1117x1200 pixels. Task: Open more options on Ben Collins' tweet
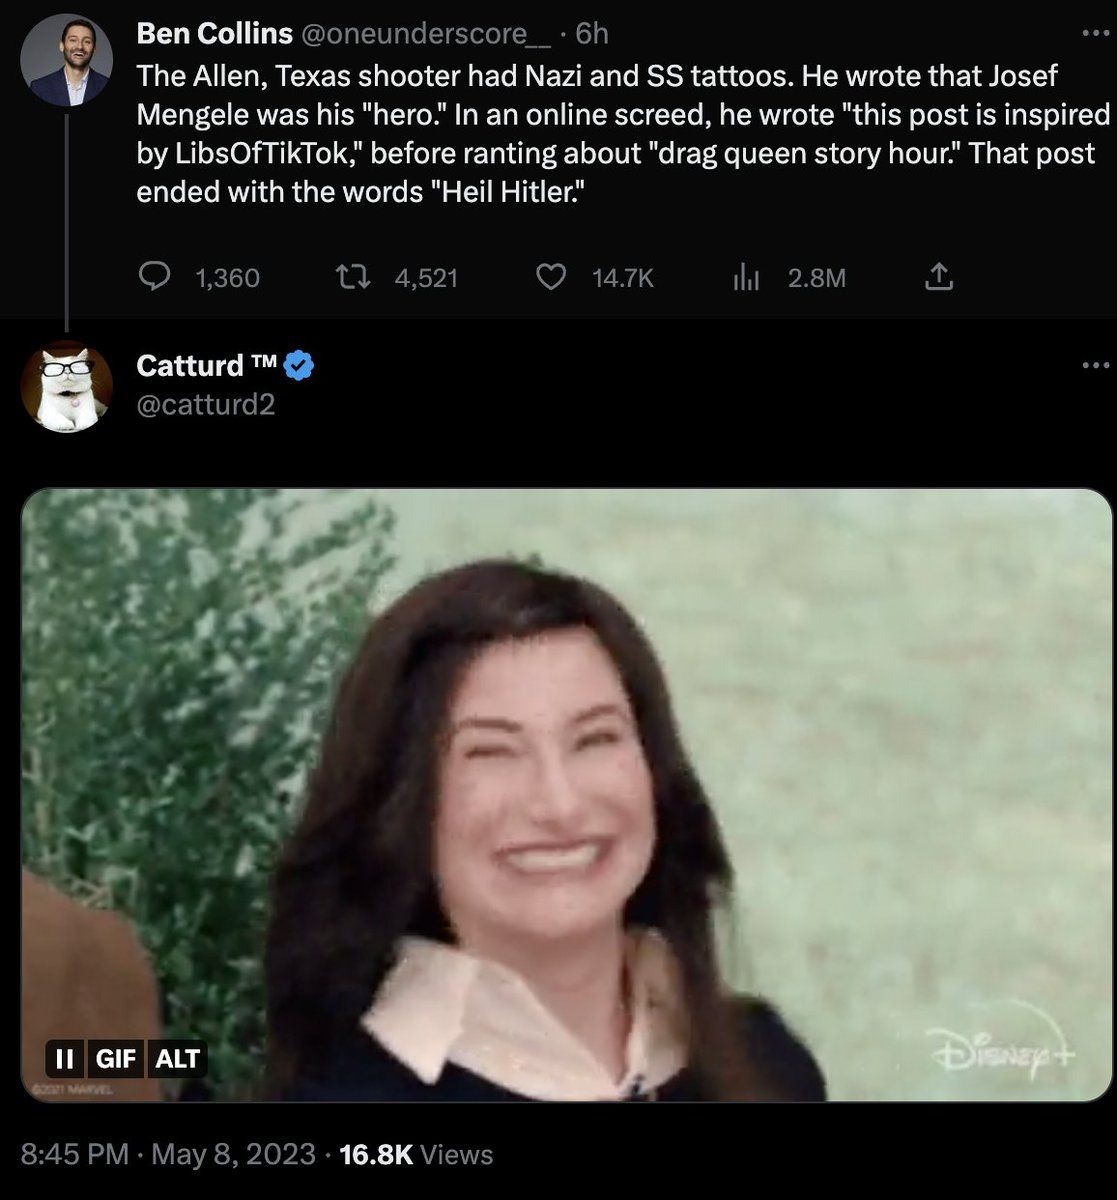point(1096,34)
